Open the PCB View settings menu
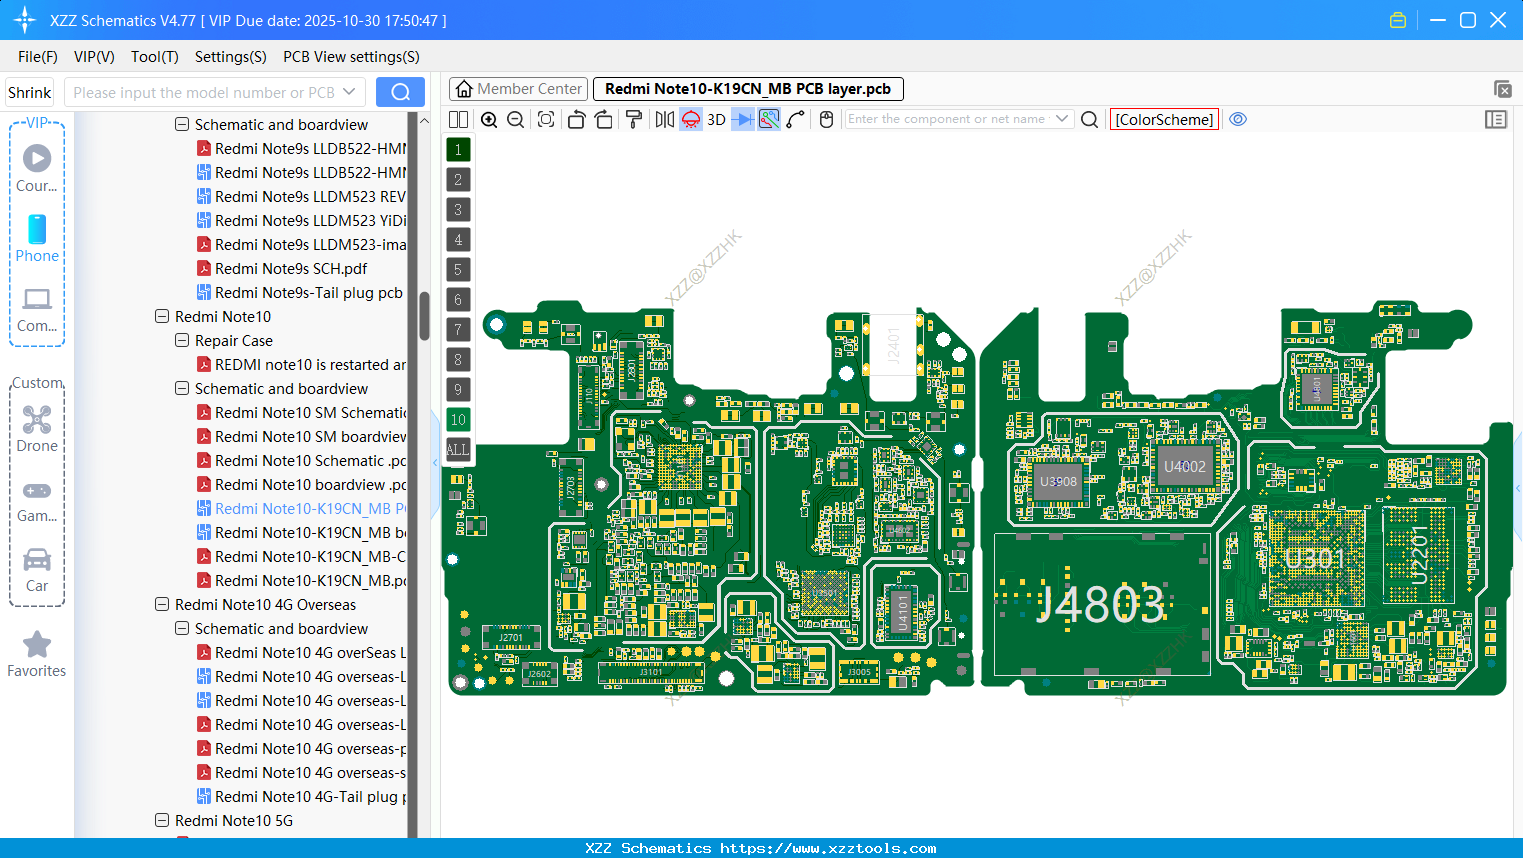This screenshot has width=1523, height=858. point(350,57)
